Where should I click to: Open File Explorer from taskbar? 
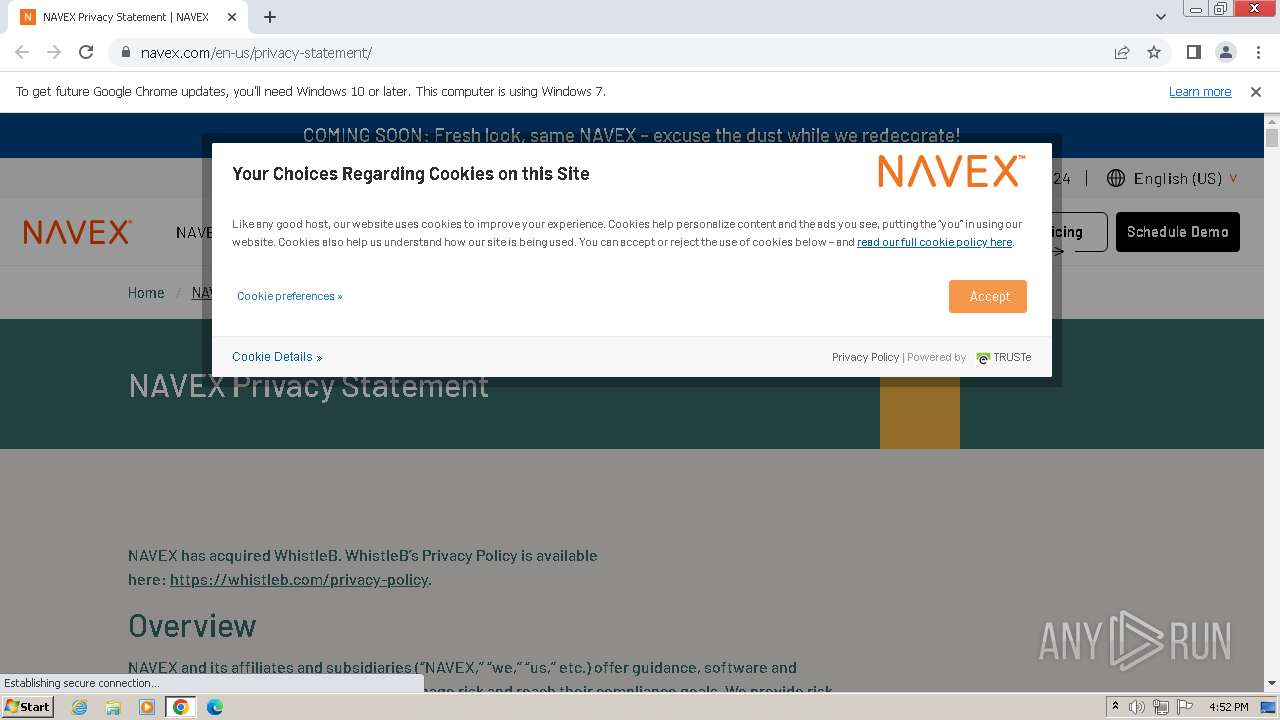pos(113,707)
